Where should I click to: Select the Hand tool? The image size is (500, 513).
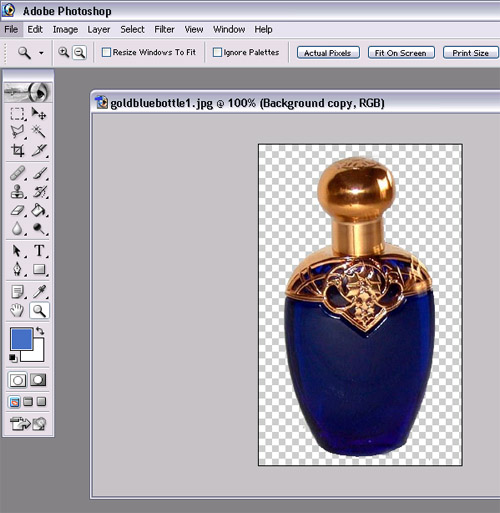[x=17, y=311]
